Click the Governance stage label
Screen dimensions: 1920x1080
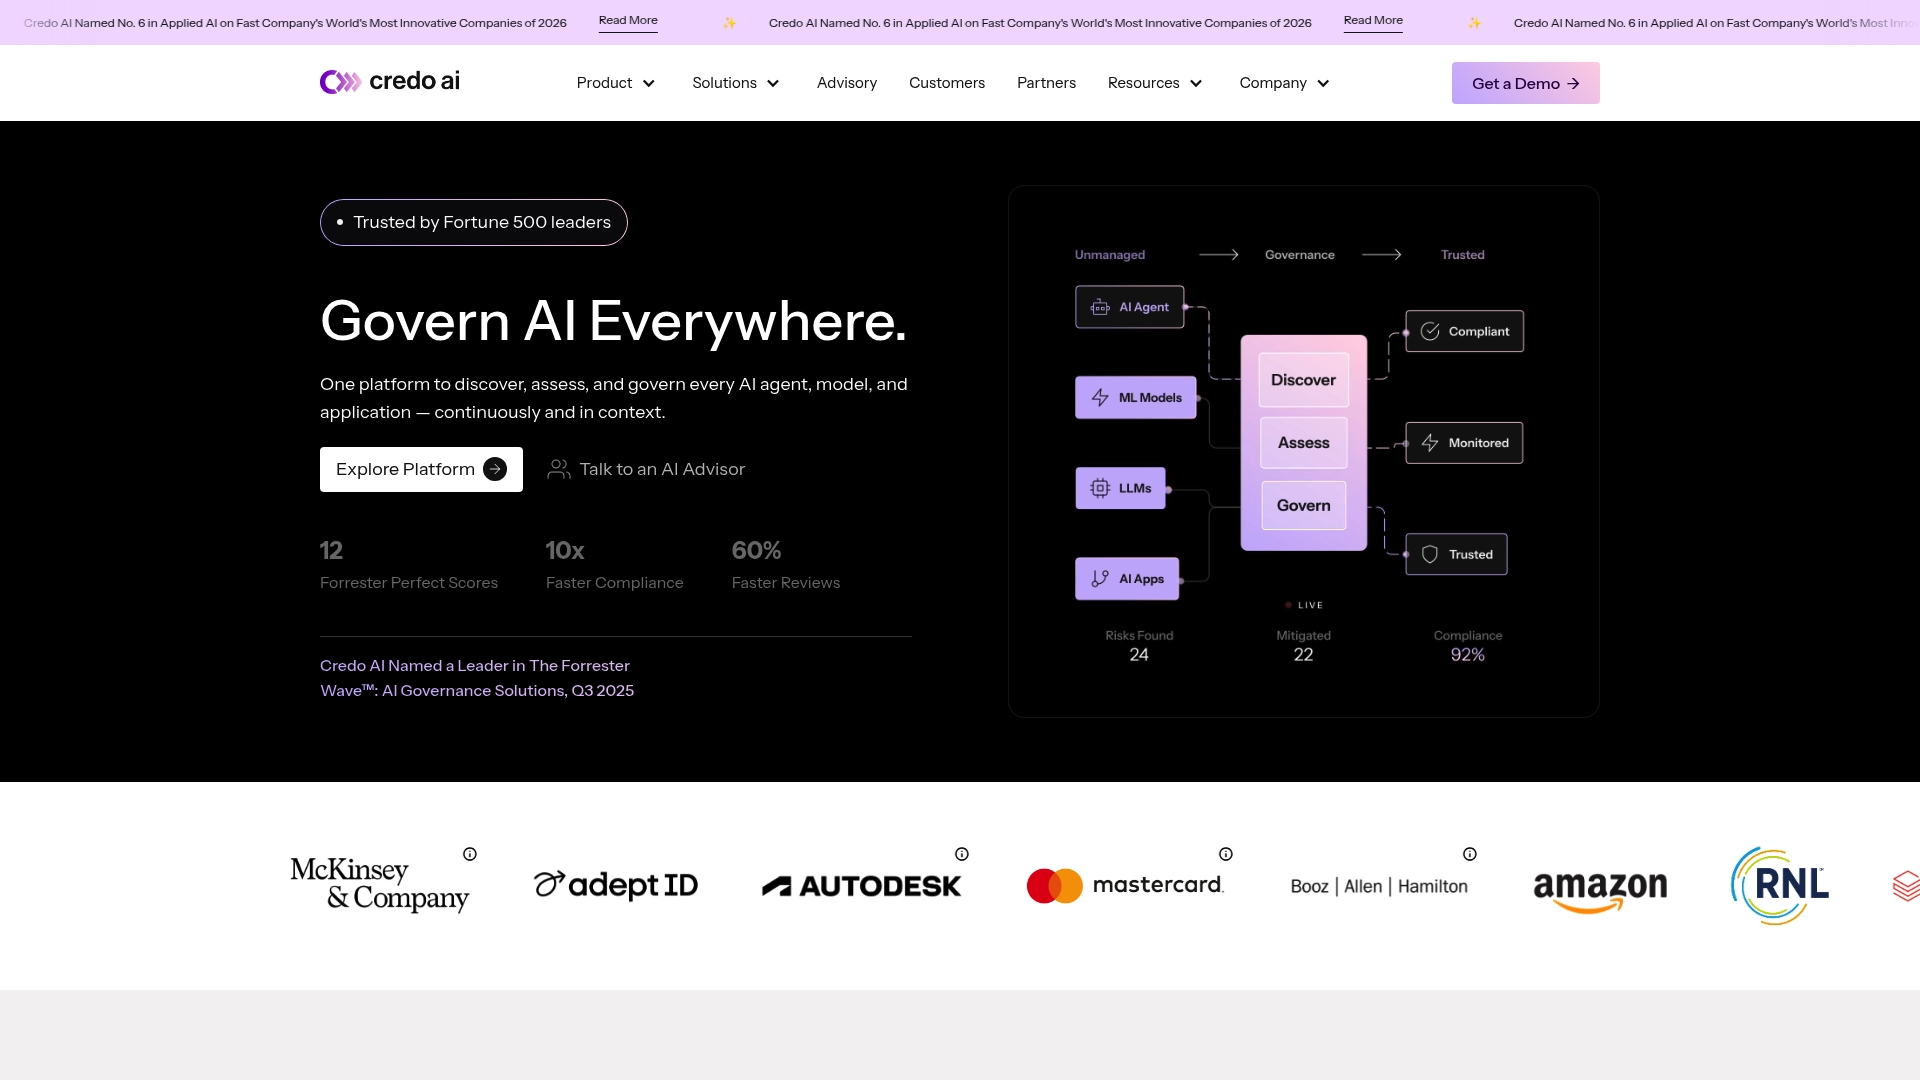coord(1299,255)
